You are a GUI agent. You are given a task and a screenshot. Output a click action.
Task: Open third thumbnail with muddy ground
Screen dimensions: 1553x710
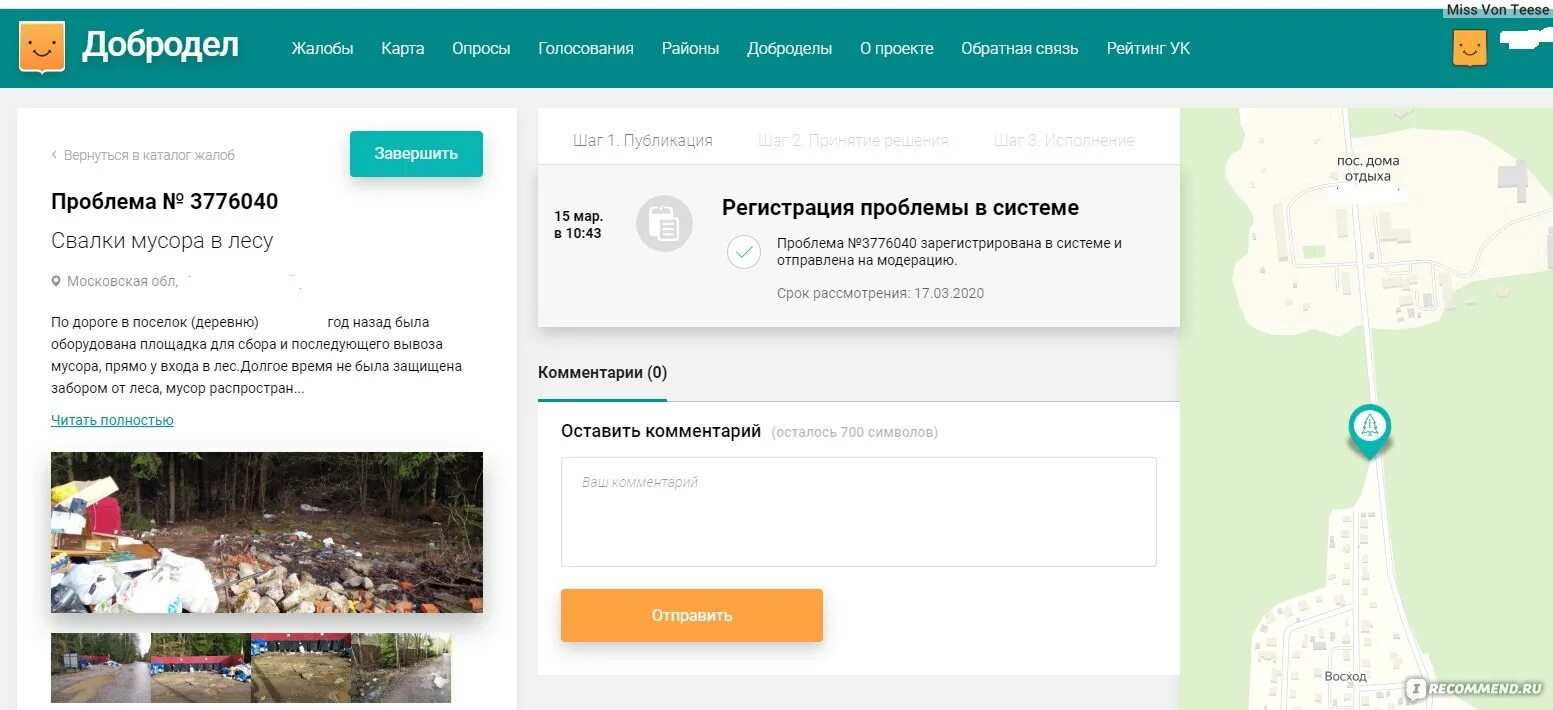tap(301, 668)
